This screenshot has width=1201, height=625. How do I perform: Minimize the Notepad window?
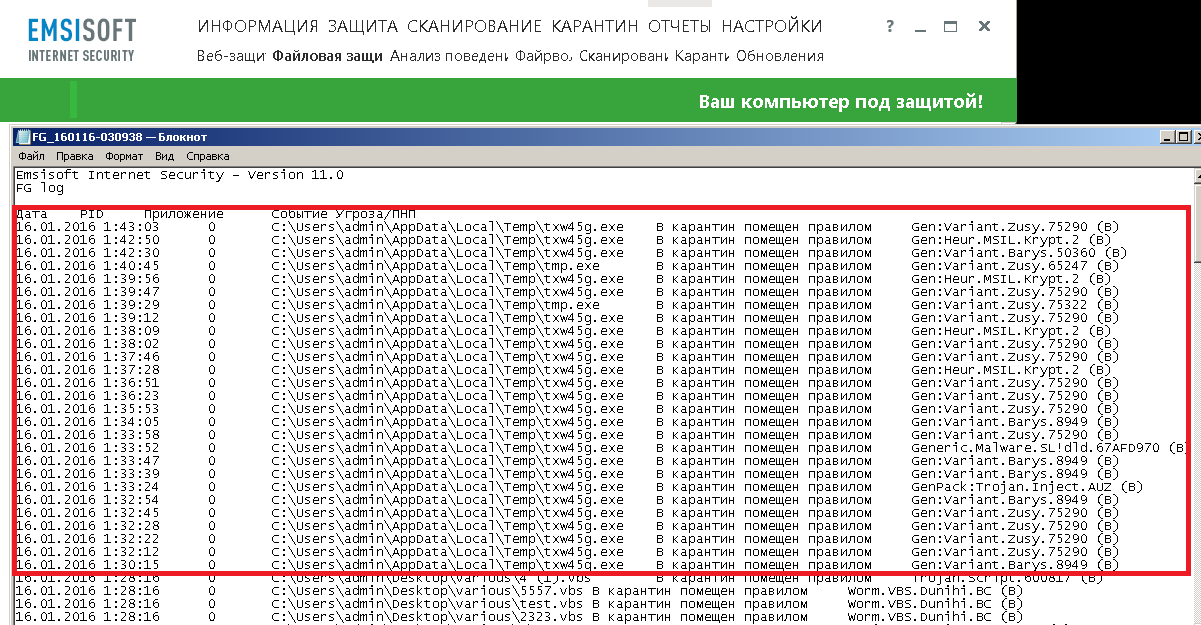point(1169,137)
